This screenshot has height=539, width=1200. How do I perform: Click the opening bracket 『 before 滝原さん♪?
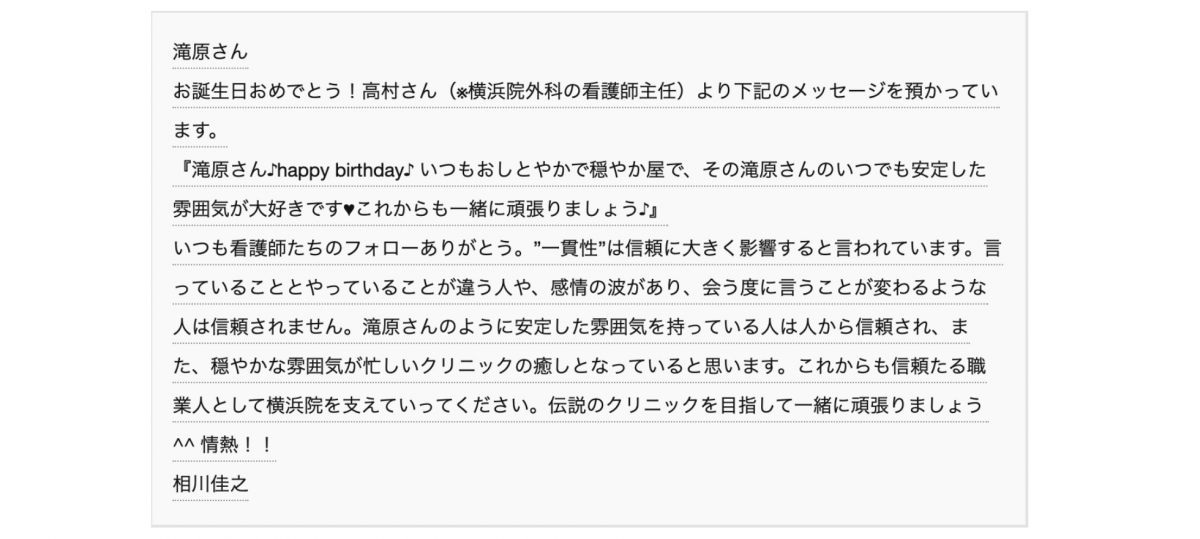pyautogui.click(x=180, y=170)
